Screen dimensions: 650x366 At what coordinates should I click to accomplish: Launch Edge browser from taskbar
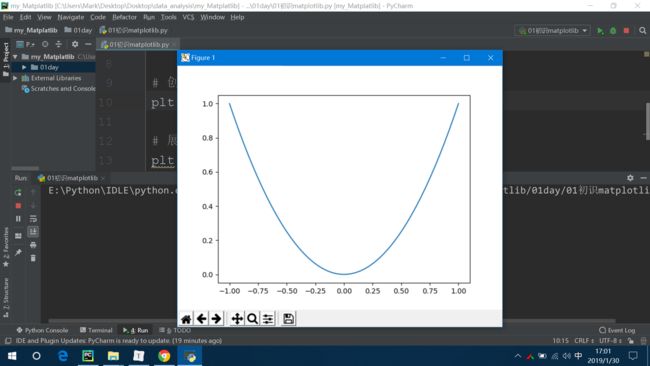coord(63,356)
